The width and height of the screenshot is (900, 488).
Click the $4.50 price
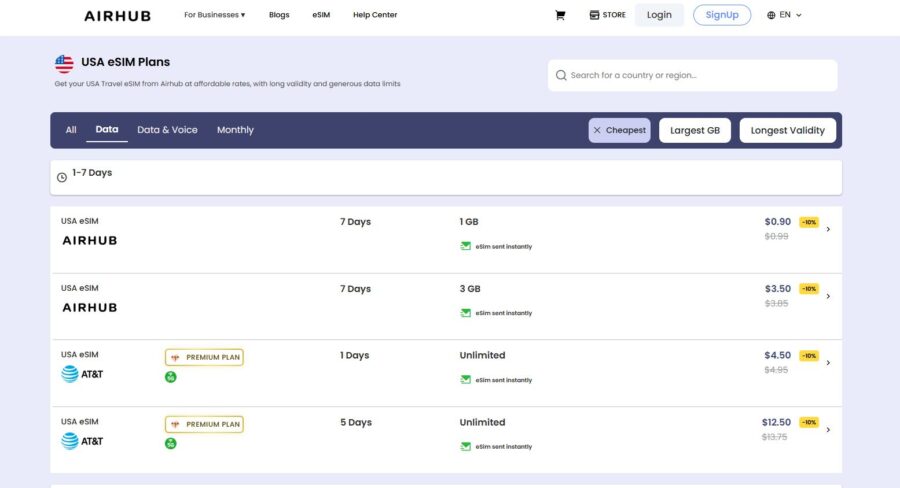click(x=777, y=355)
